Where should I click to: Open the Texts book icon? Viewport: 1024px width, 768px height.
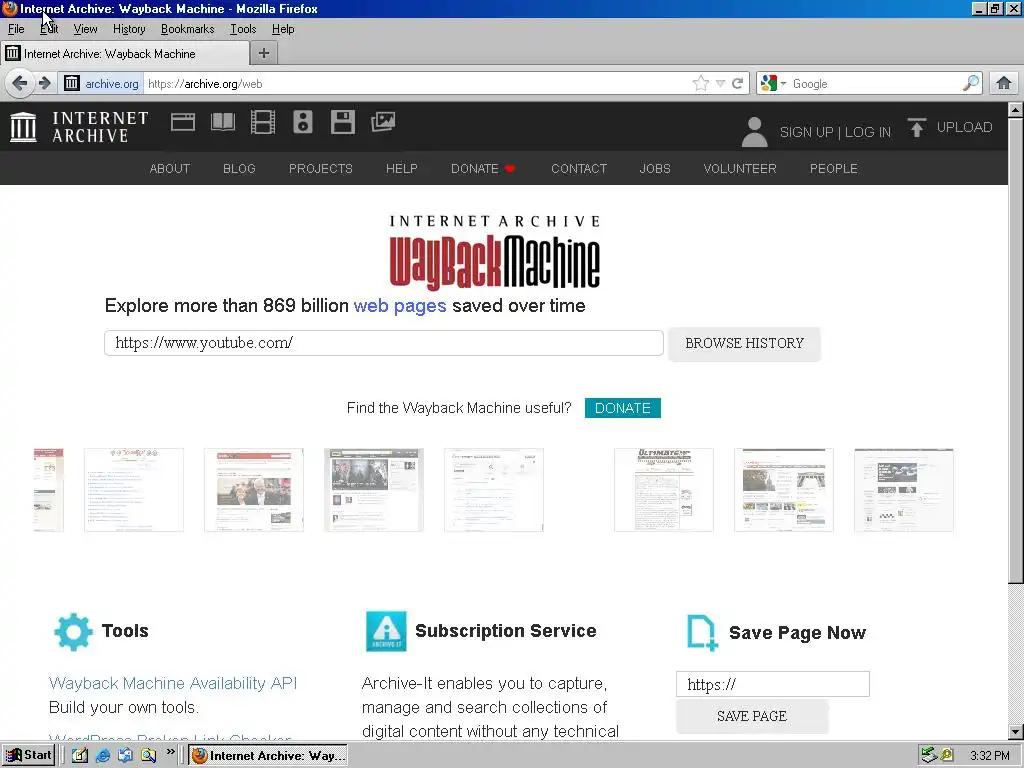click(223, 122)
